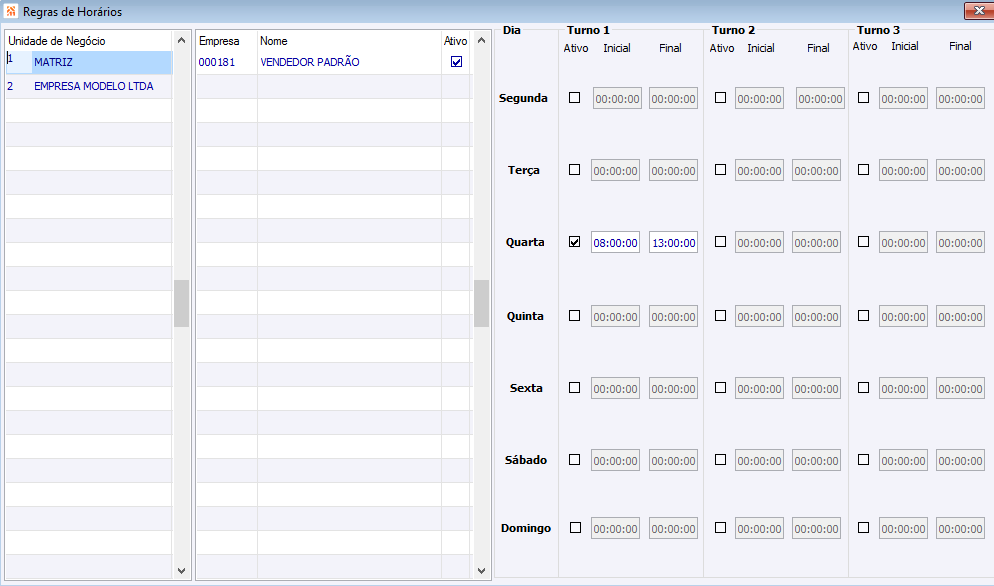Enable Turno 1 for Quinta
Screen dimensions: 994x586
(x=574, y=316)
